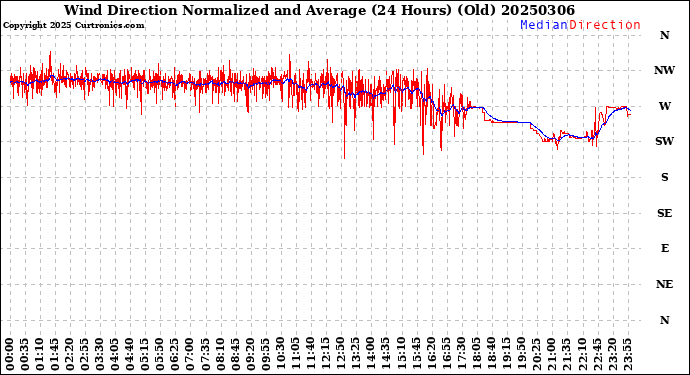Click the 09:55 time label
Viewport: 690px width, 375px height.
[x=265, y=354]
